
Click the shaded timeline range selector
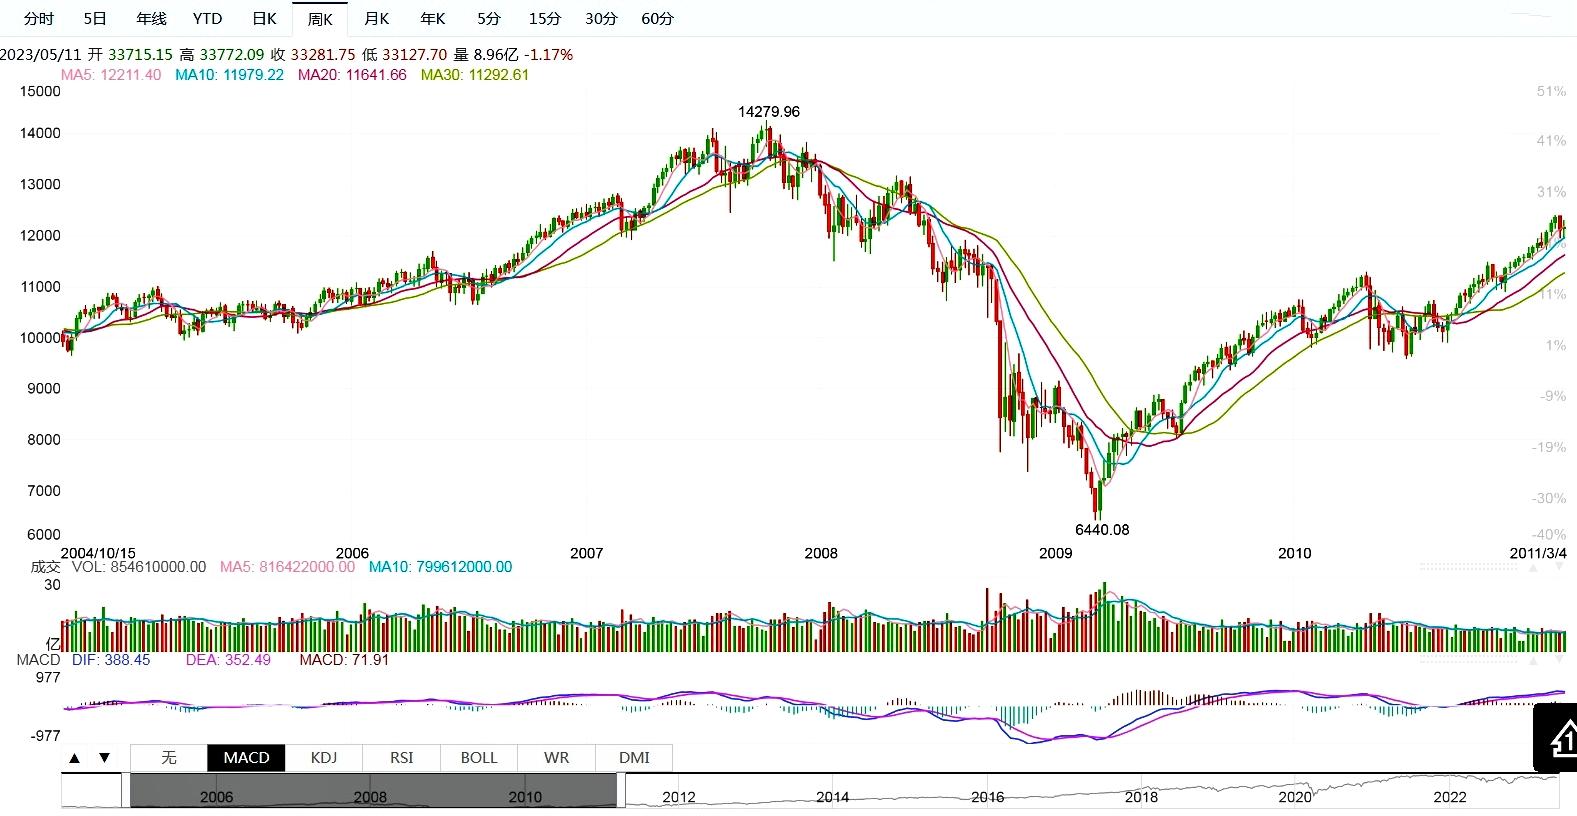(373, 790)
